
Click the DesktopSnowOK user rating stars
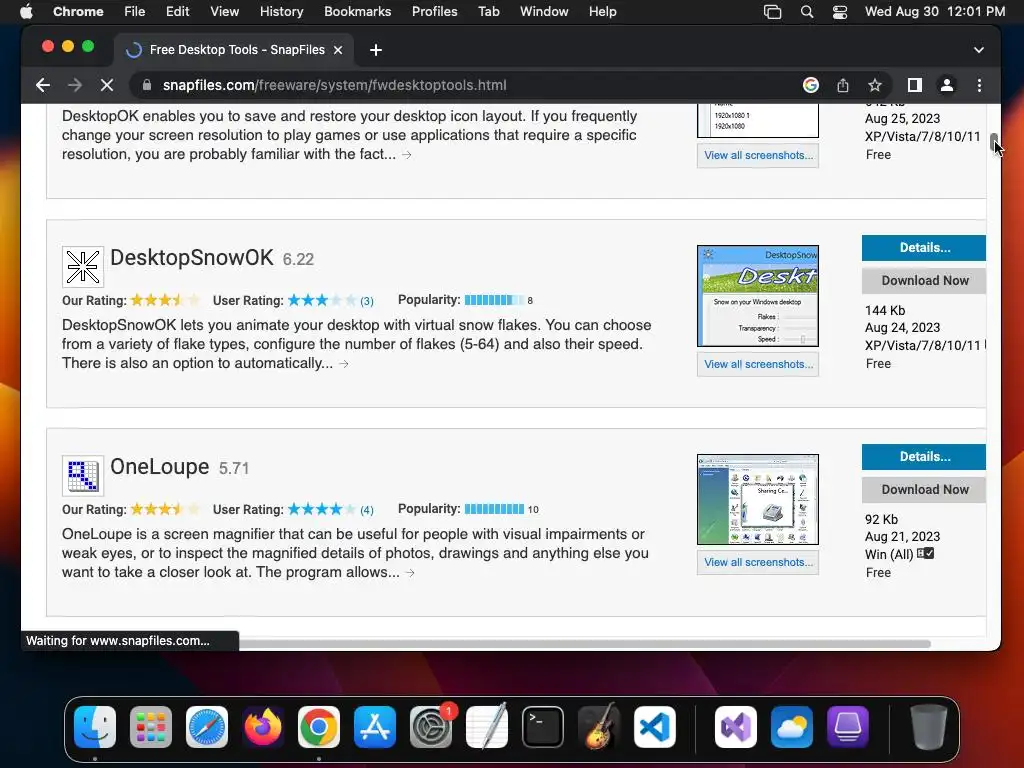tap(322, 300)
